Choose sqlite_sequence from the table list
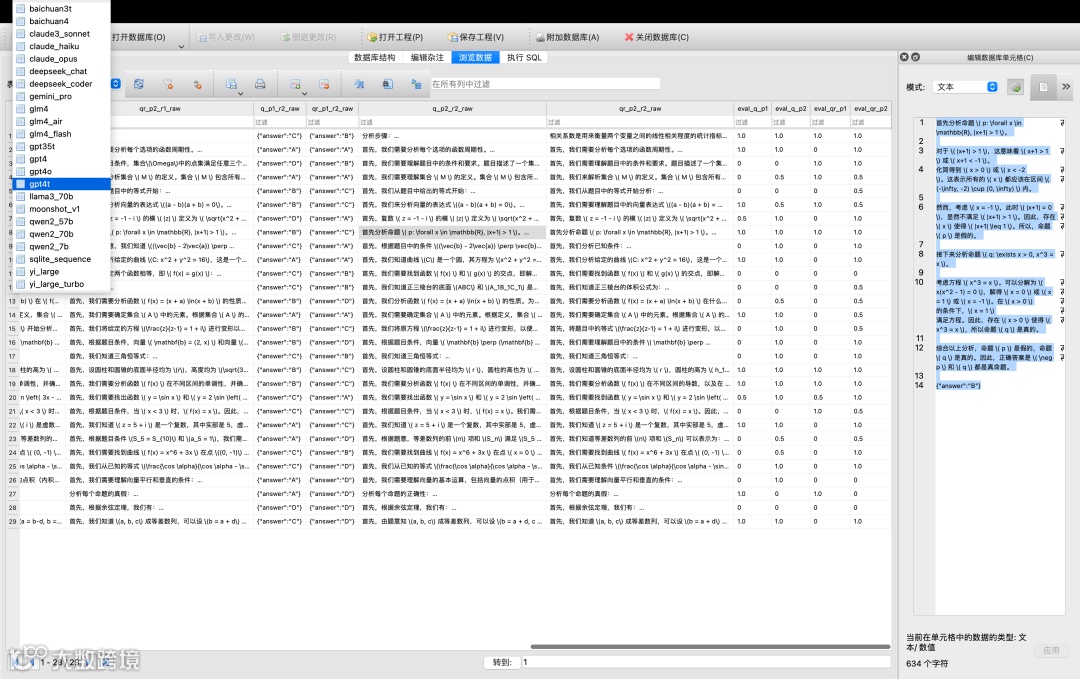Image resolution: width=1080 pixels, height=679 pixels. (x=62, y=259)
